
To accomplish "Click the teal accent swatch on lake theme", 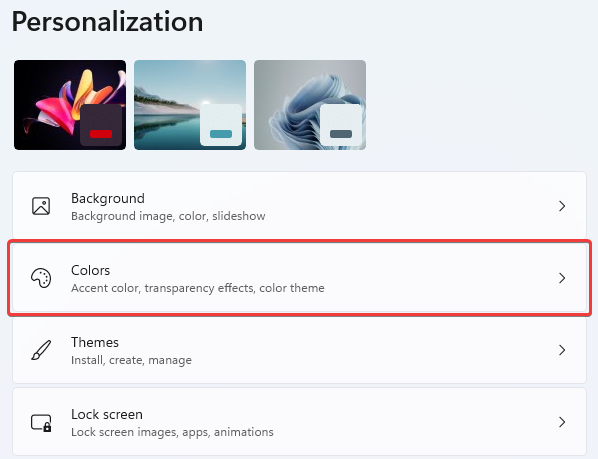I will coord(221,134).
